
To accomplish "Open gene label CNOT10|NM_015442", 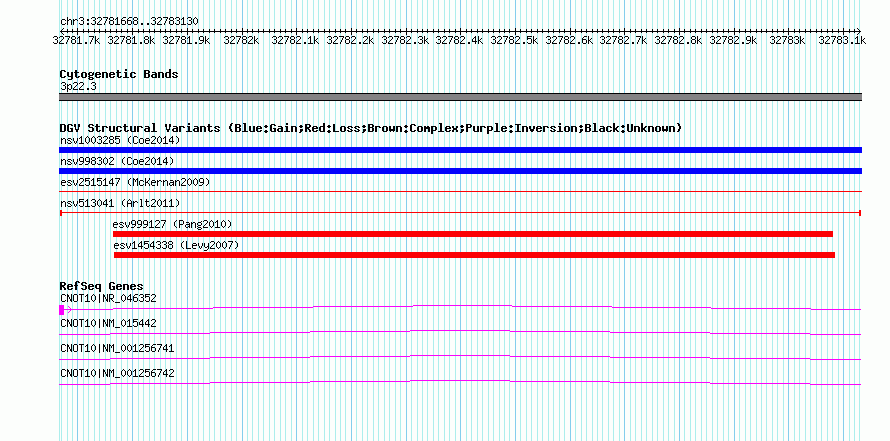I will [x=108, y=323].
